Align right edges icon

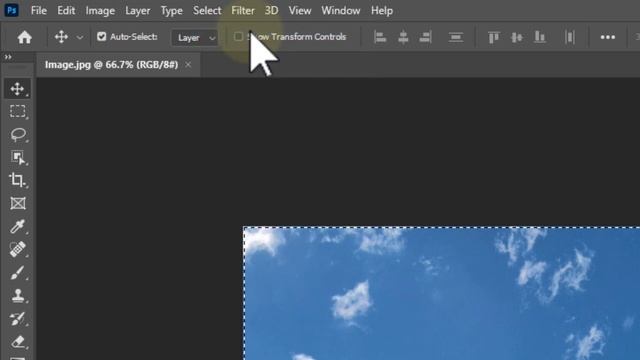425,37
